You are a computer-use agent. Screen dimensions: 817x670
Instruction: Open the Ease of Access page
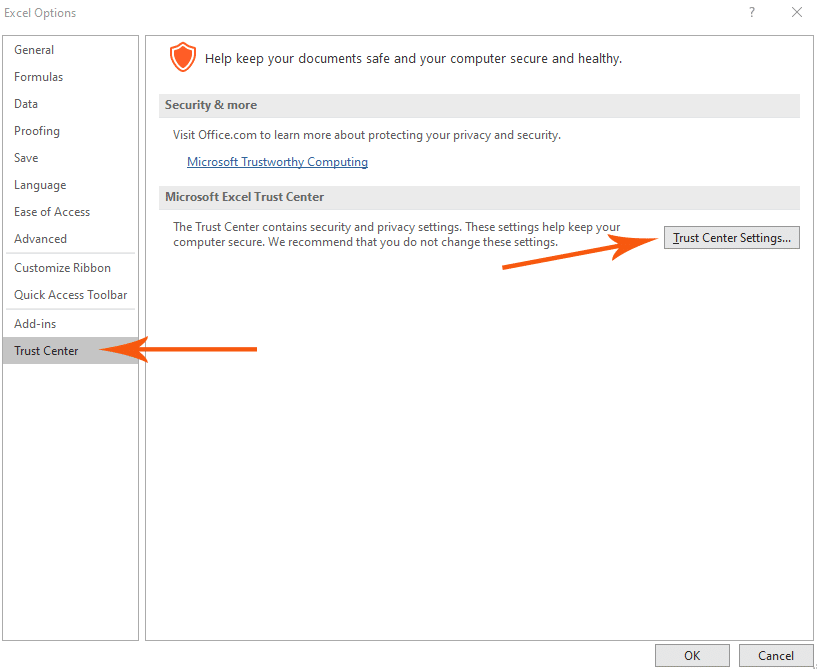pyautogui.click(x=52, y=211)
